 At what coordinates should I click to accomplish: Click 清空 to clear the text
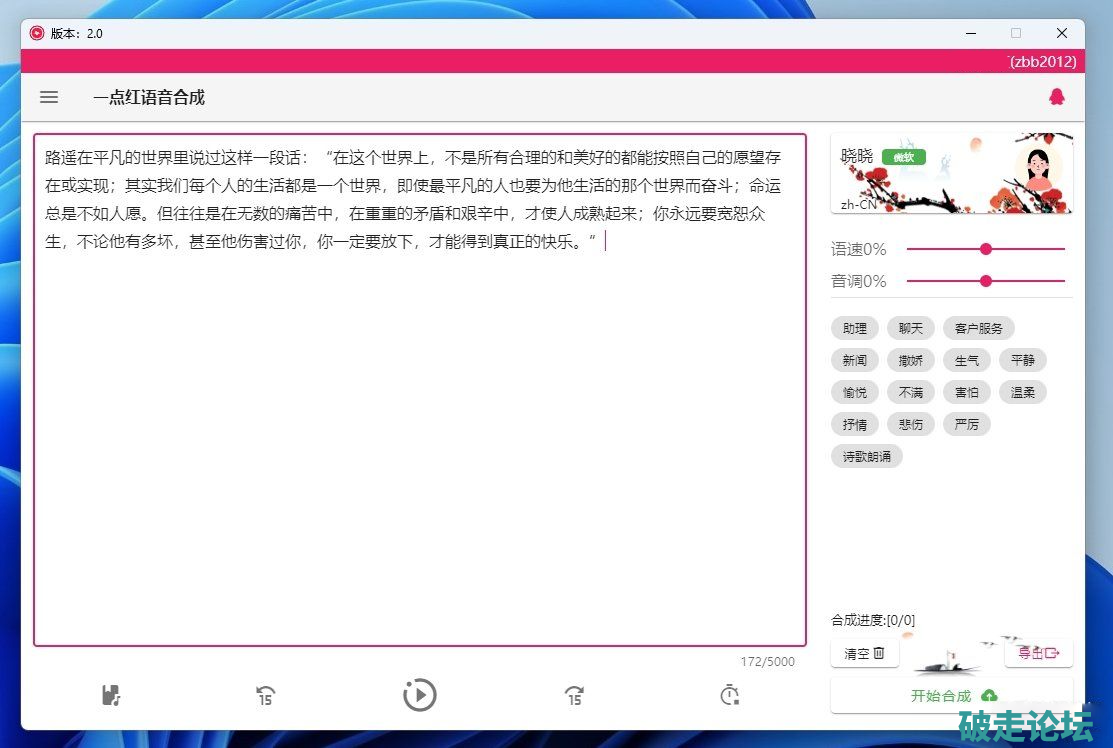863,653
